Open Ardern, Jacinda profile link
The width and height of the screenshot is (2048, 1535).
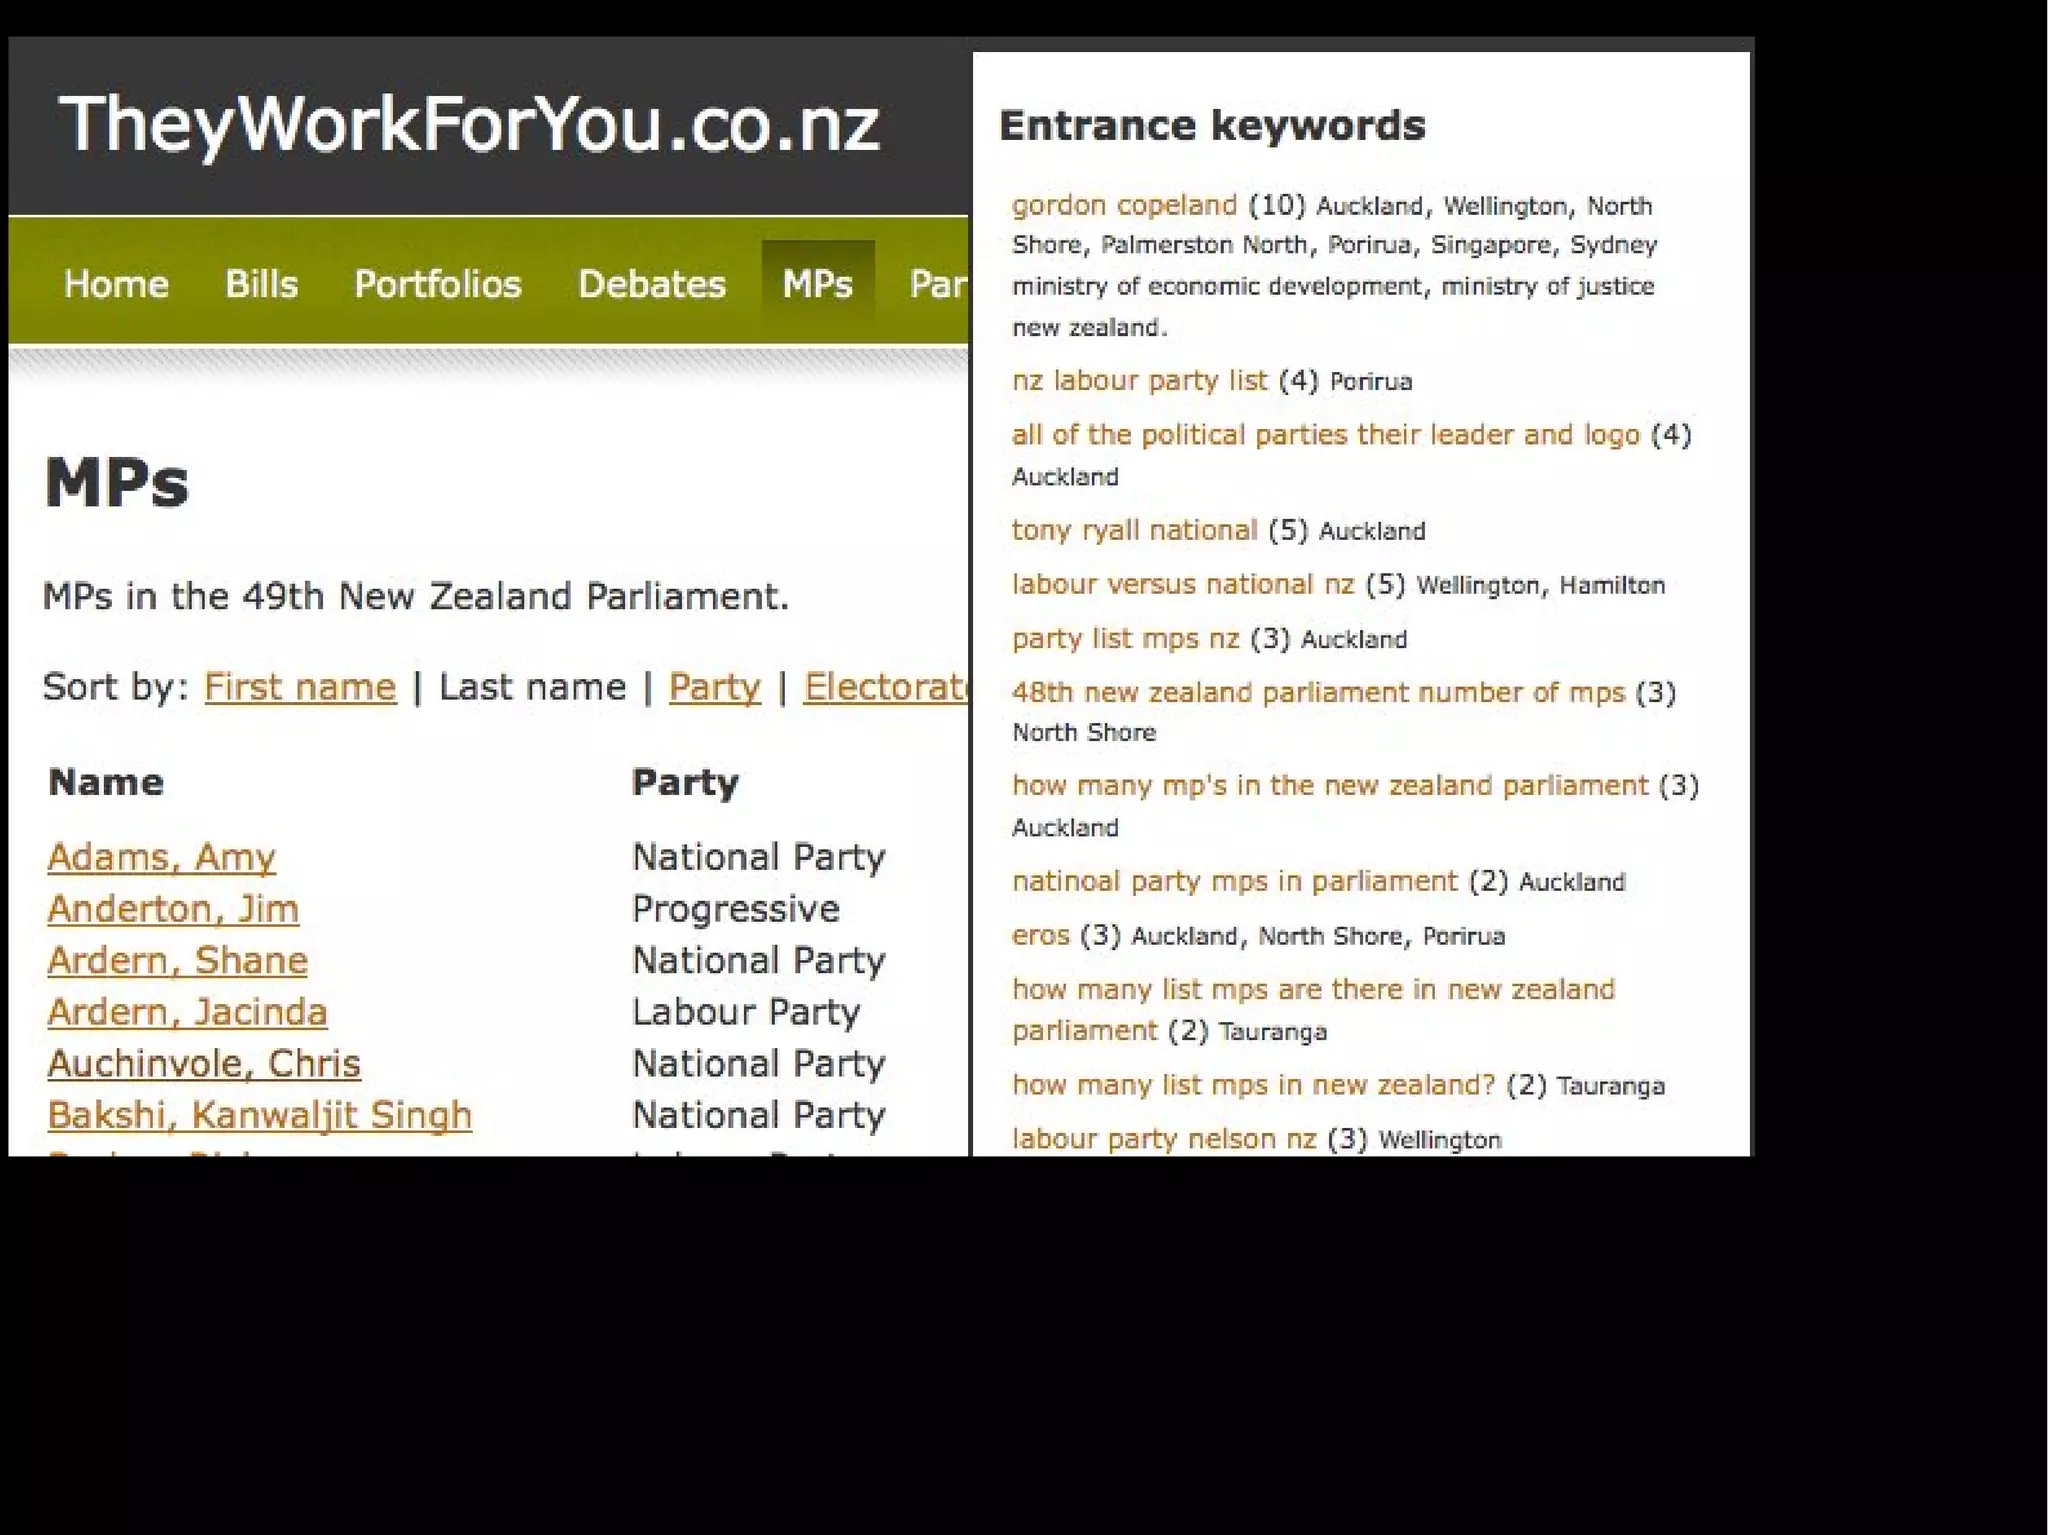[x=187, y=1012]
